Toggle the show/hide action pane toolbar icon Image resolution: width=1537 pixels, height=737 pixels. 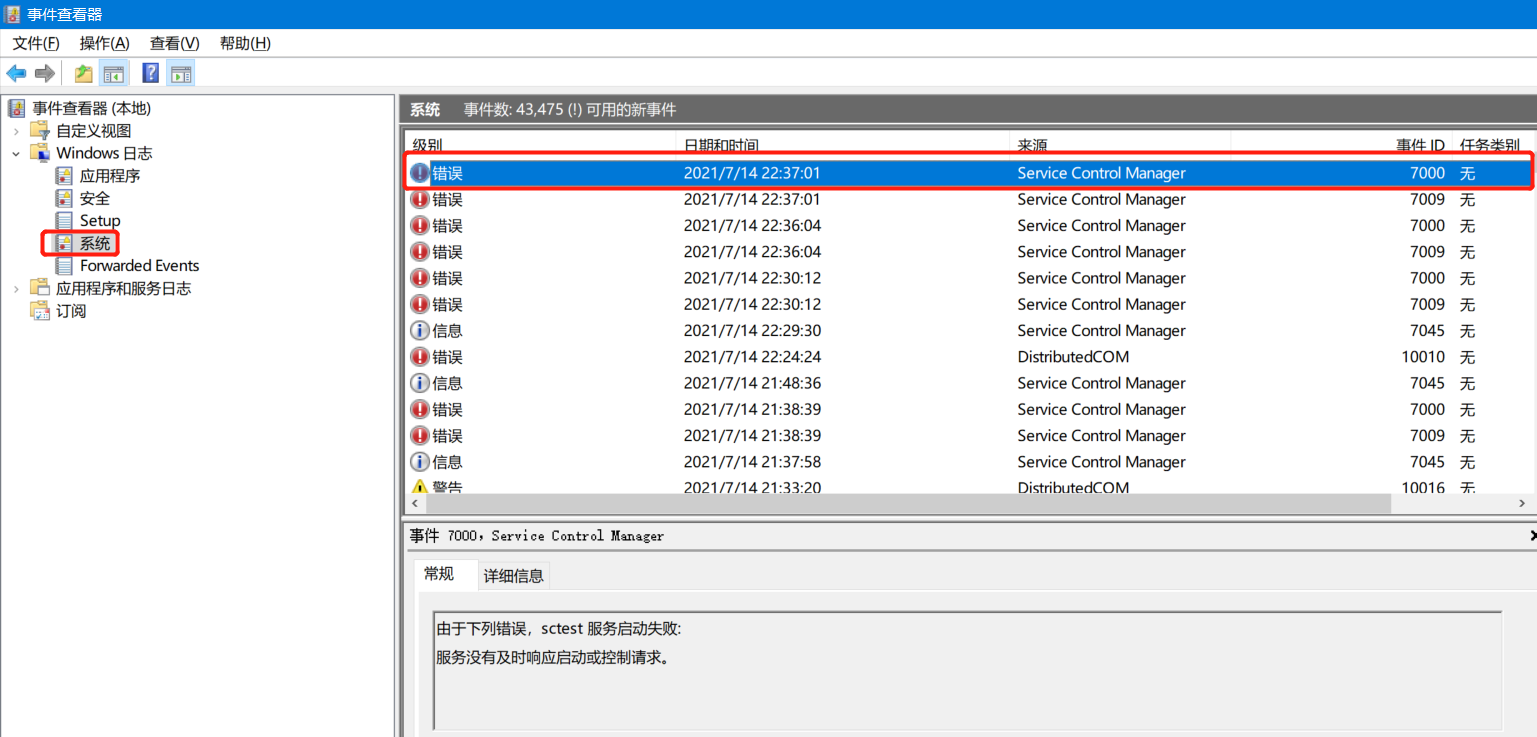pyautogui.click(x=181, y=73)
